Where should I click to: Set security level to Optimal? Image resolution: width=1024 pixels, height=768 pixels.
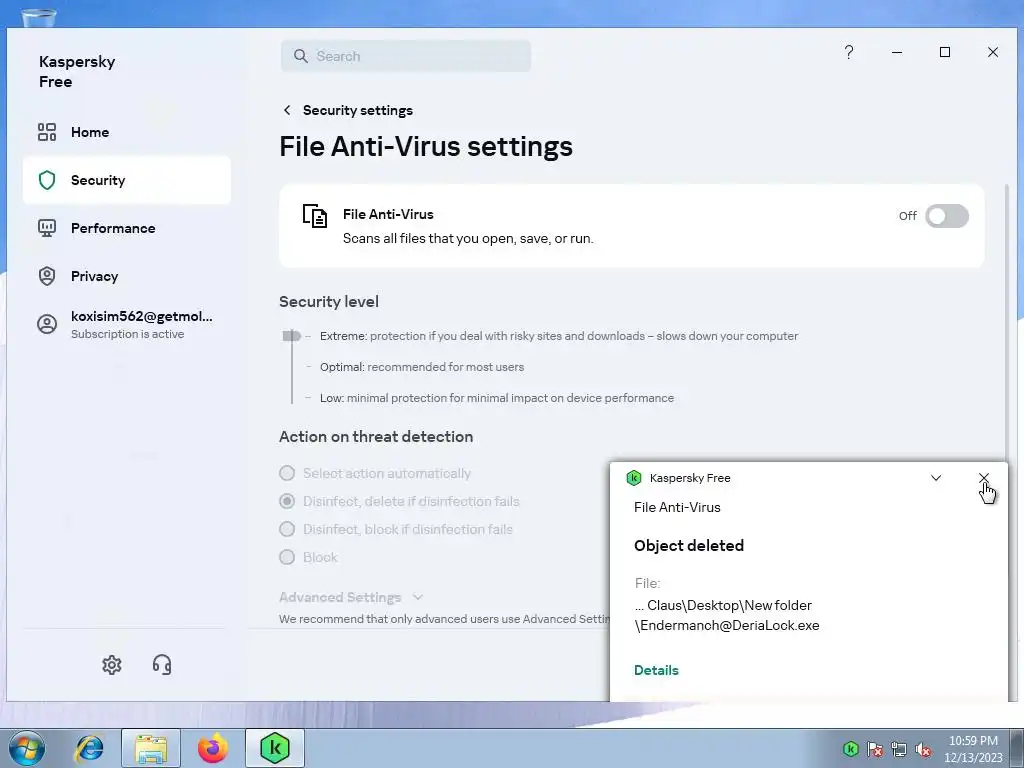422,367
